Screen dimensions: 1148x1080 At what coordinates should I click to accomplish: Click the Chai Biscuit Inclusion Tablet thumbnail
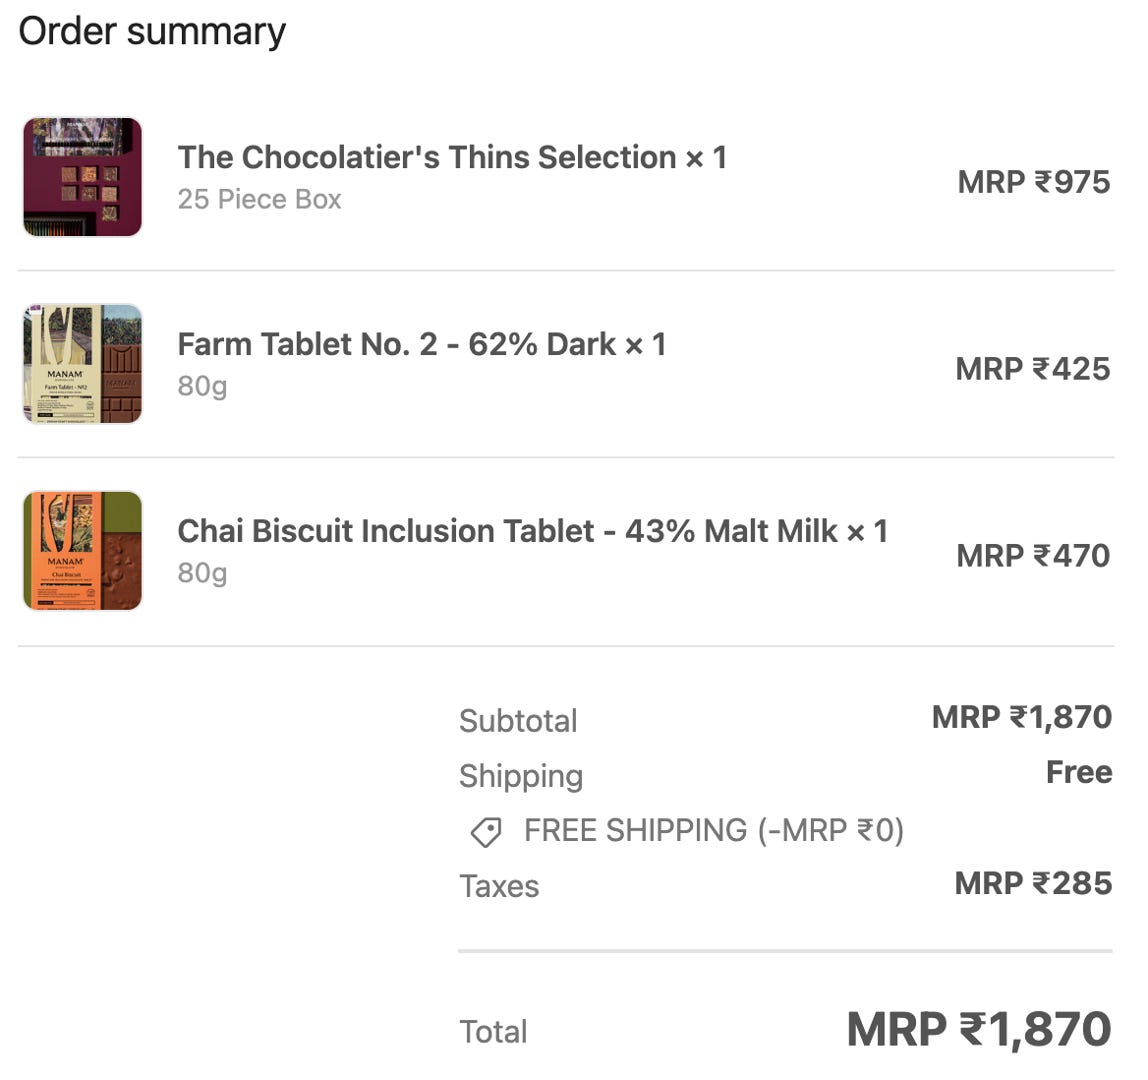[x=82, y=551]
